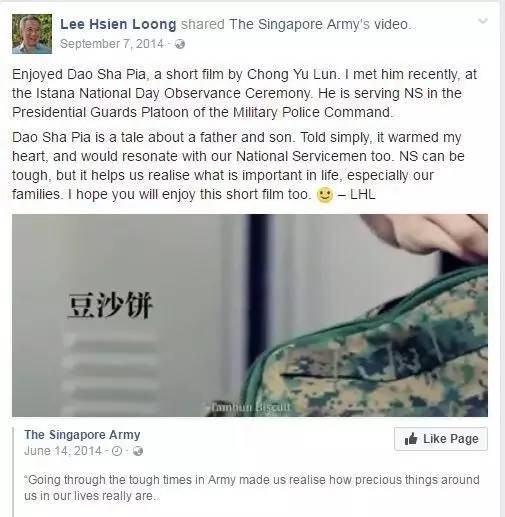Click the thumbs-up icon on Like Page
Viewport: 505px width, 517px height.
pos(411,439)
